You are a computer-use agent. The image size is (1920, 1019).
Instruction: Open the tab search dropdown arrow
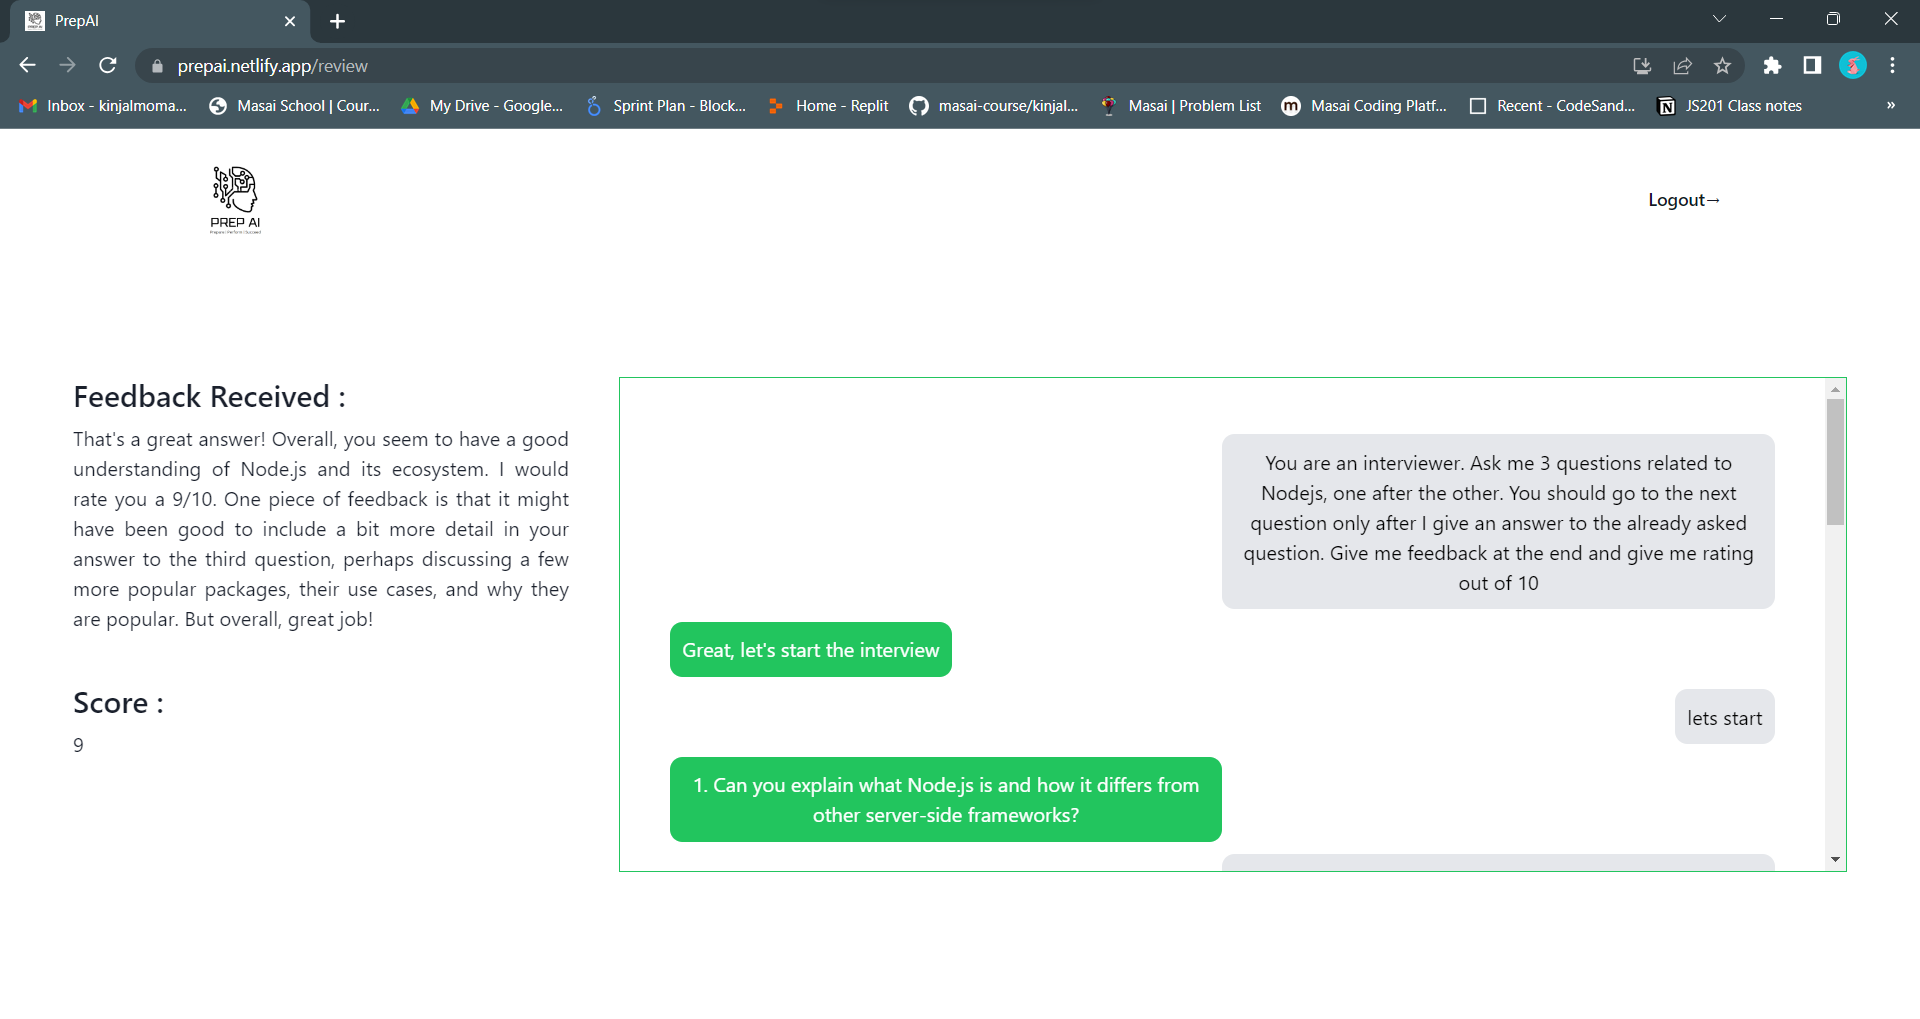tap(1720, 18)
